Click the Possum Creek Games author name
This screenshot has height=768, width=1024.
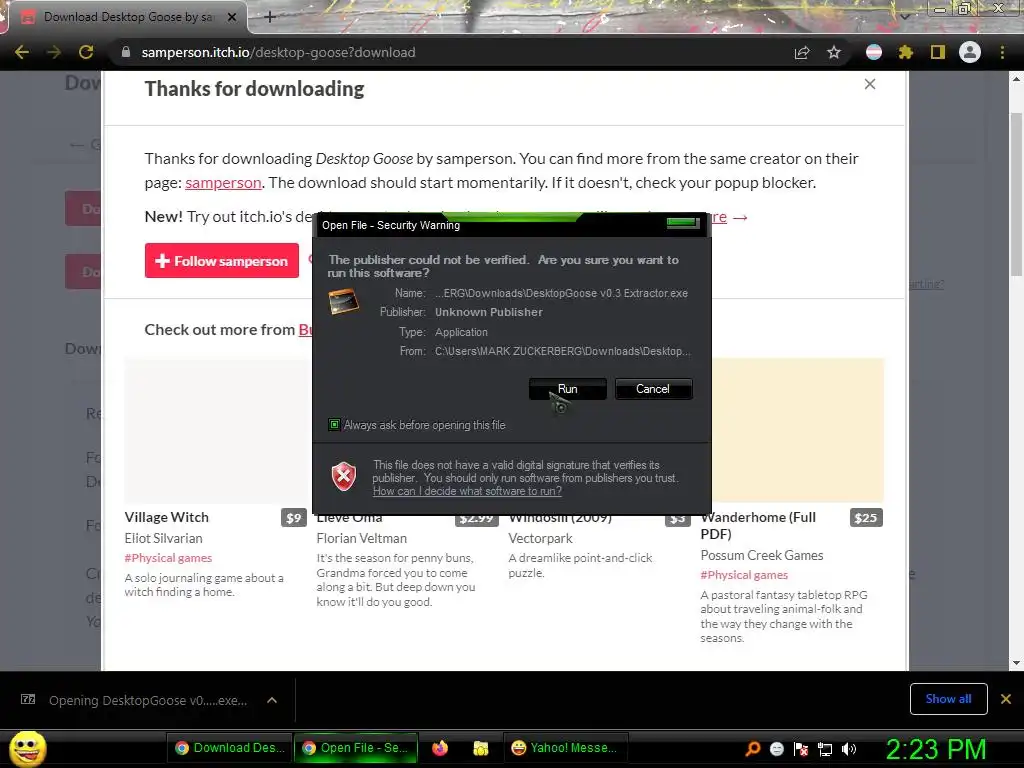click(x=762, y=555)
